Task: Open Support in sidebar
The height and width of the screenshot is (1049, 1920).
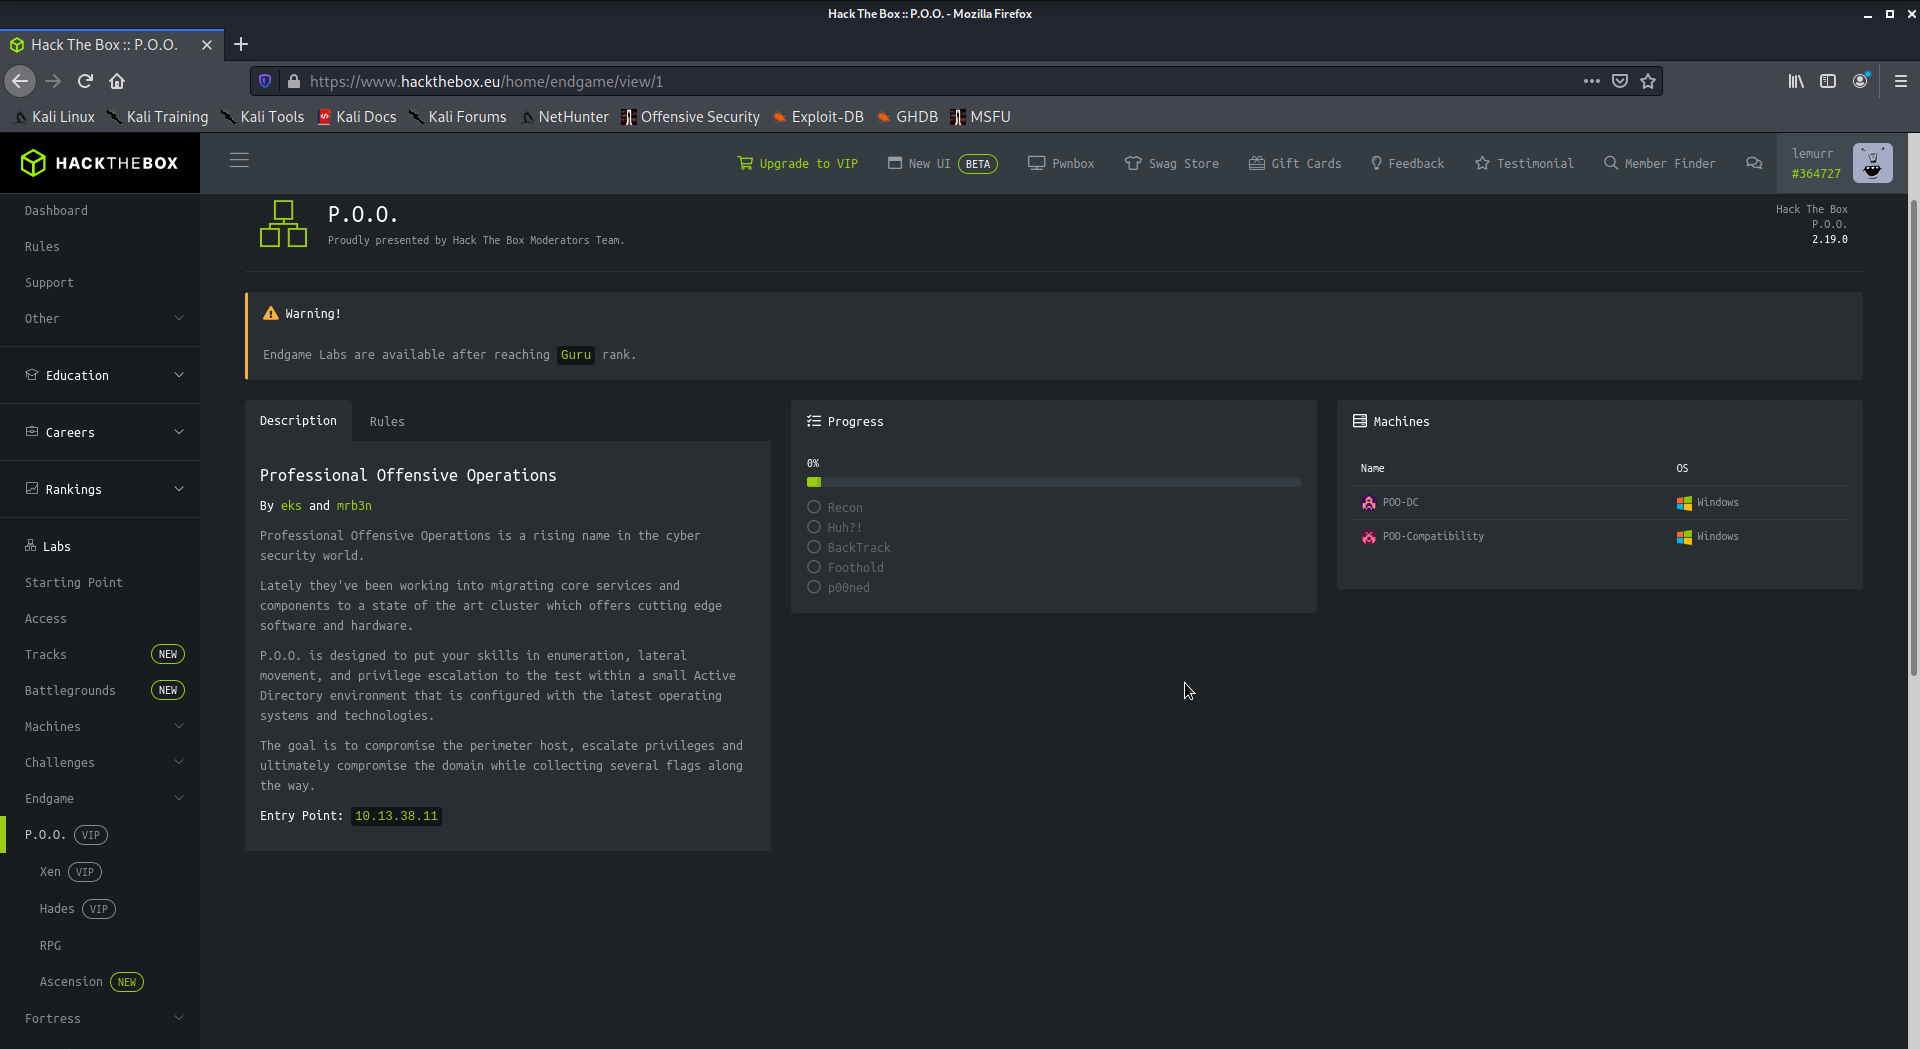Action: tap(49, 283)
